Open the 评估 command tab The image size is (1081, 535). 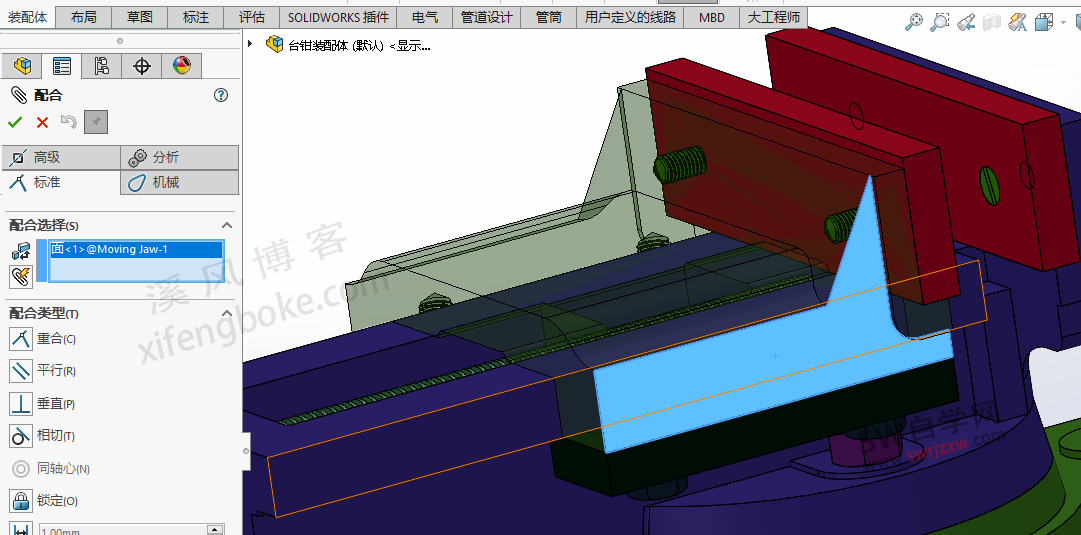pos(252,17)
